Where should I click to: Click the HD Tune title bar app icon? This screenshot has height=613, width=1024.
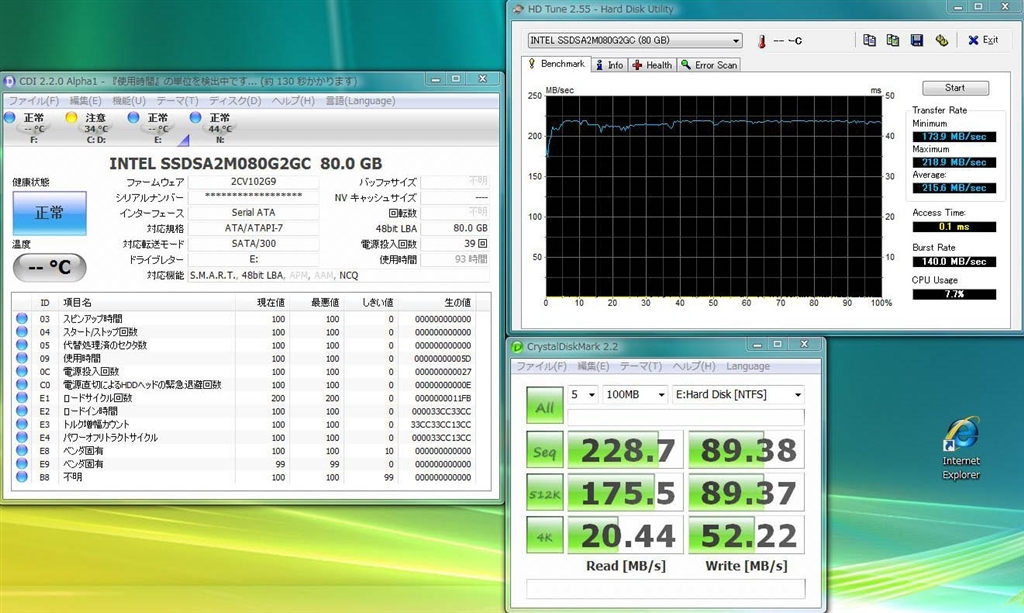pyautogui.click(x=519, y=9)
